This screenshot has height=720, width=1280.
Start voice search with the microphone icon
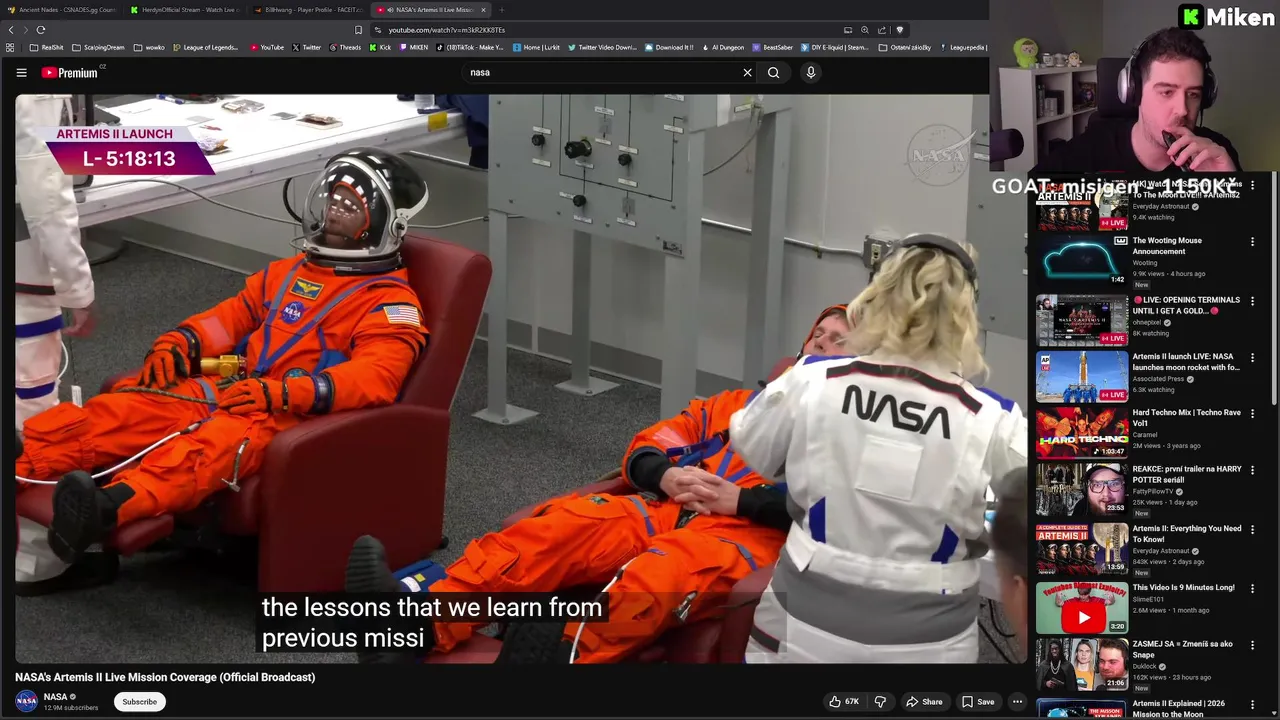click(x=811, y=72)
